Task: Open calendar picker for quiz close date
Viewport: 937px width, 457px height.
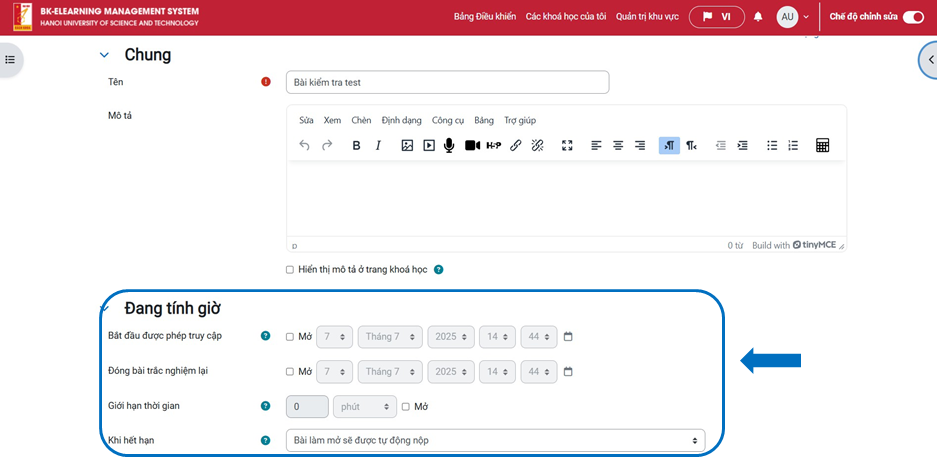Action: (x=568, y=372)
